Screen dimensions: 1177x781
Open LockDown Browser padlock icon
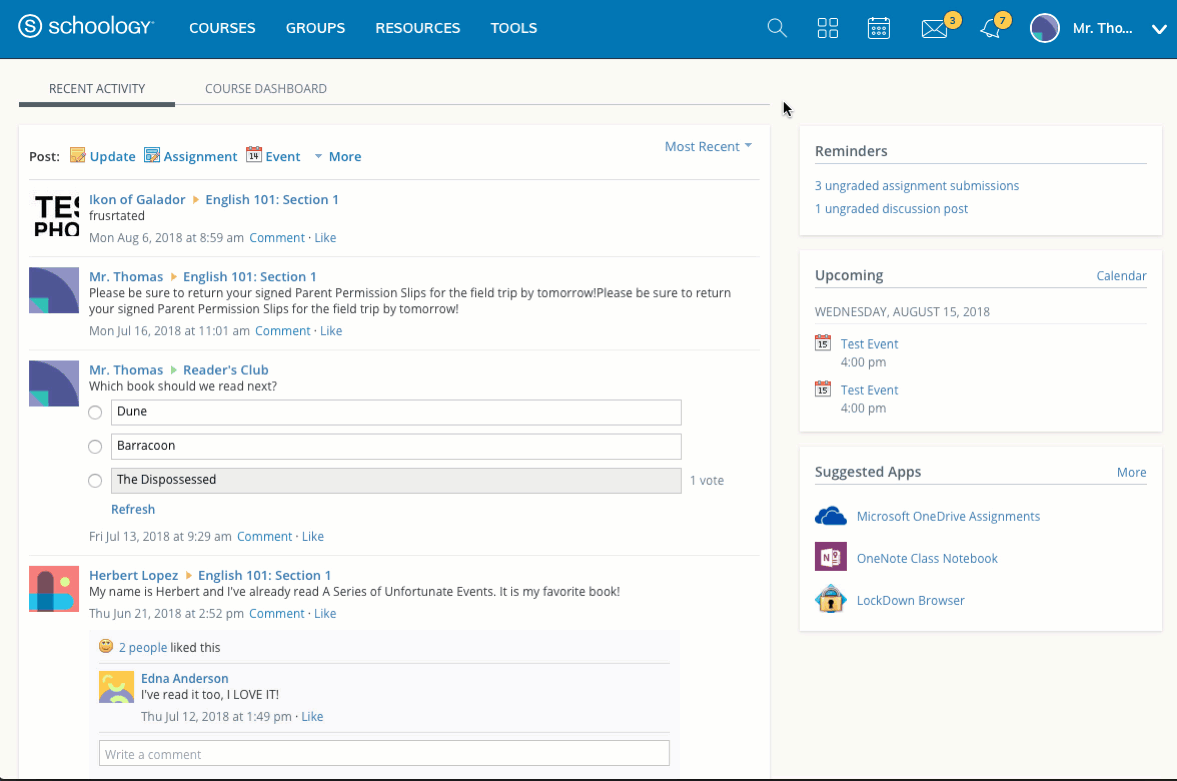(x=831, y=601)
